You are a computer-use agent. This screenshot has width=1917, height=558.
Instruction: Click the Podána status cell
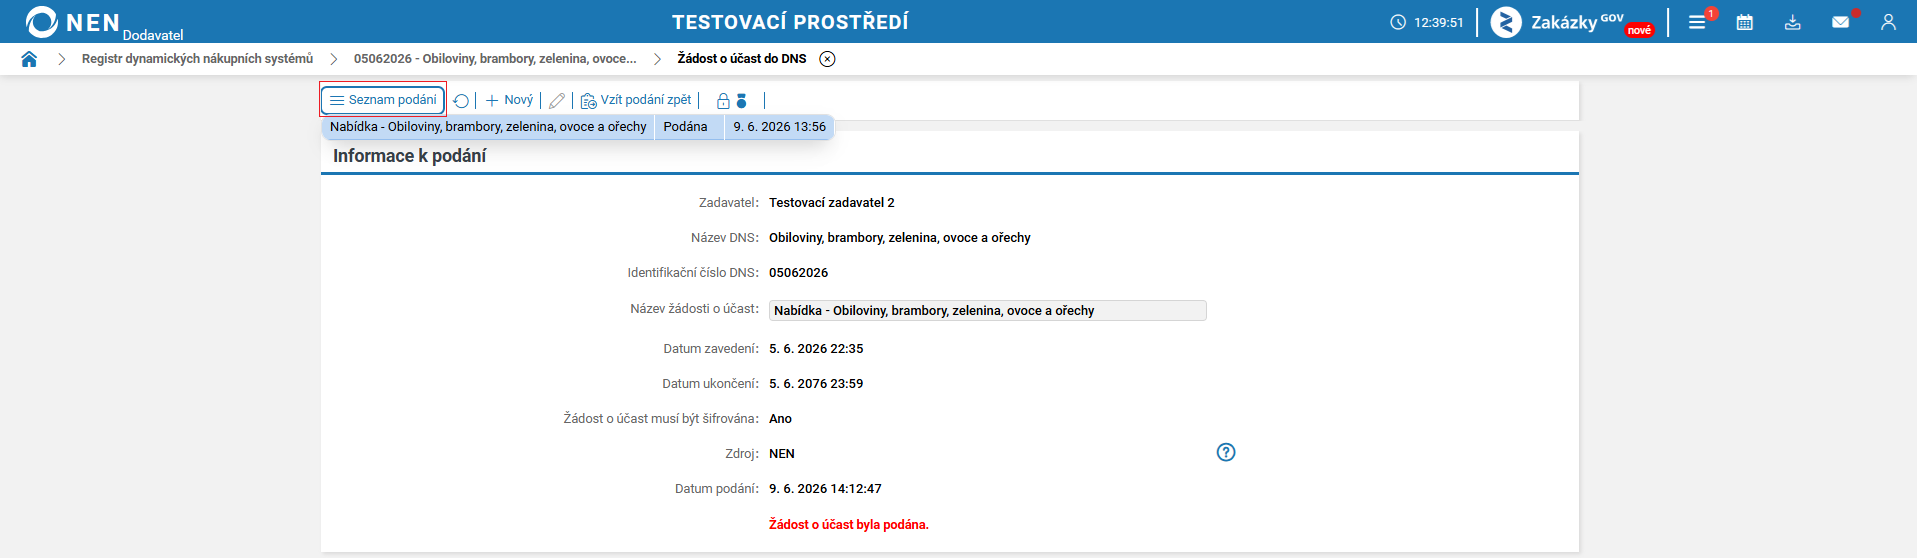(x=689, y=127)
